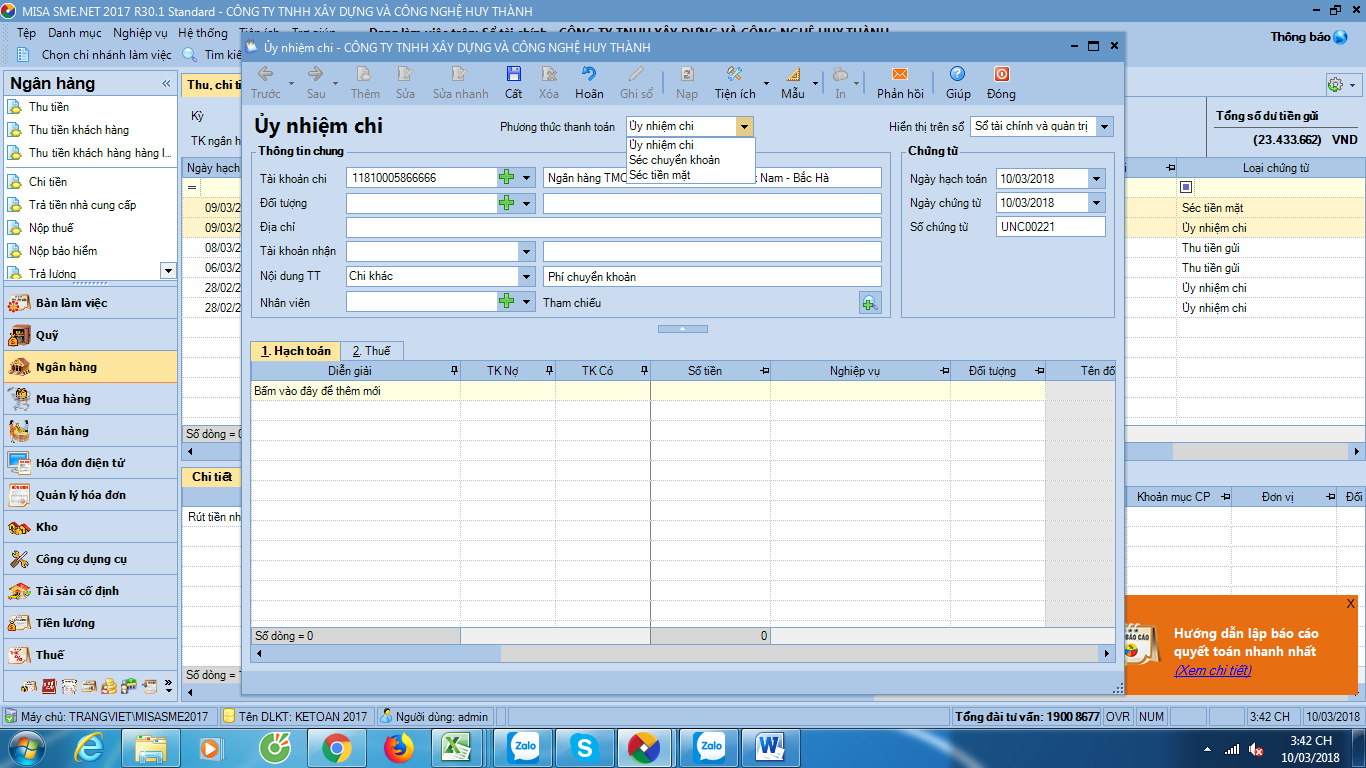Close the orange guide popup
1366x768 pixels.
point(1350,603)
